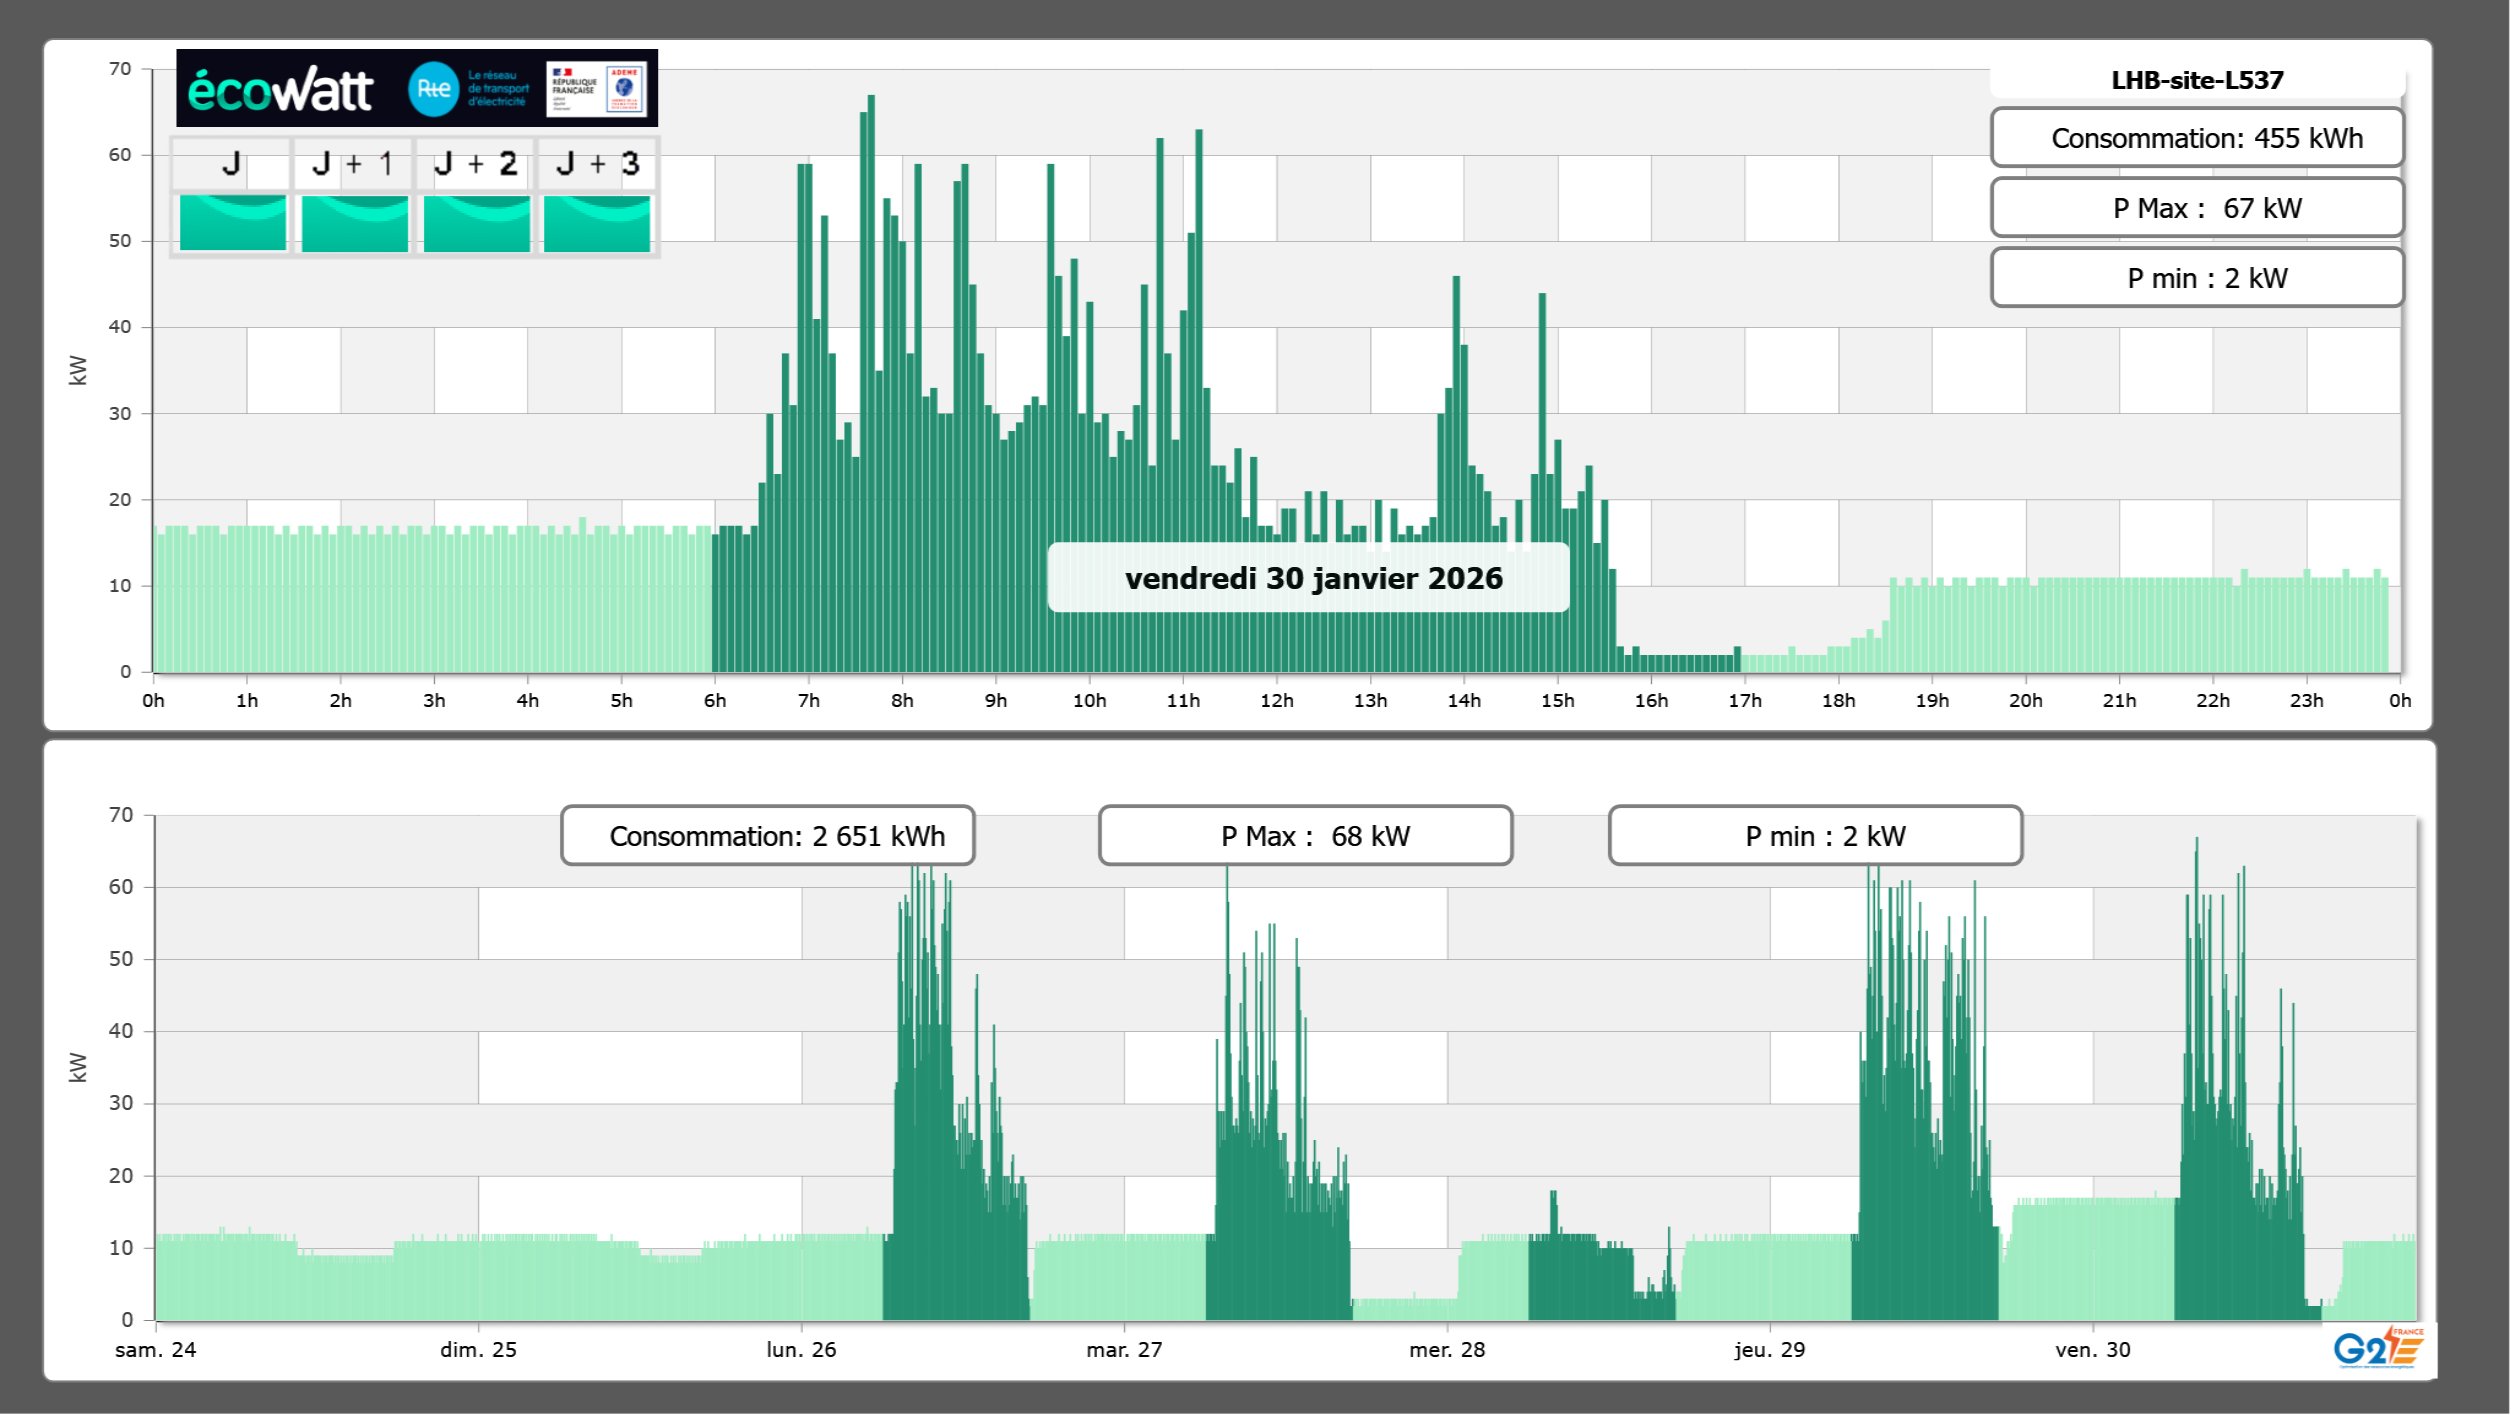Click the mer. 28 label on weekly axis
The image size is (2511, 1415).
[x=1446, y=1350]
